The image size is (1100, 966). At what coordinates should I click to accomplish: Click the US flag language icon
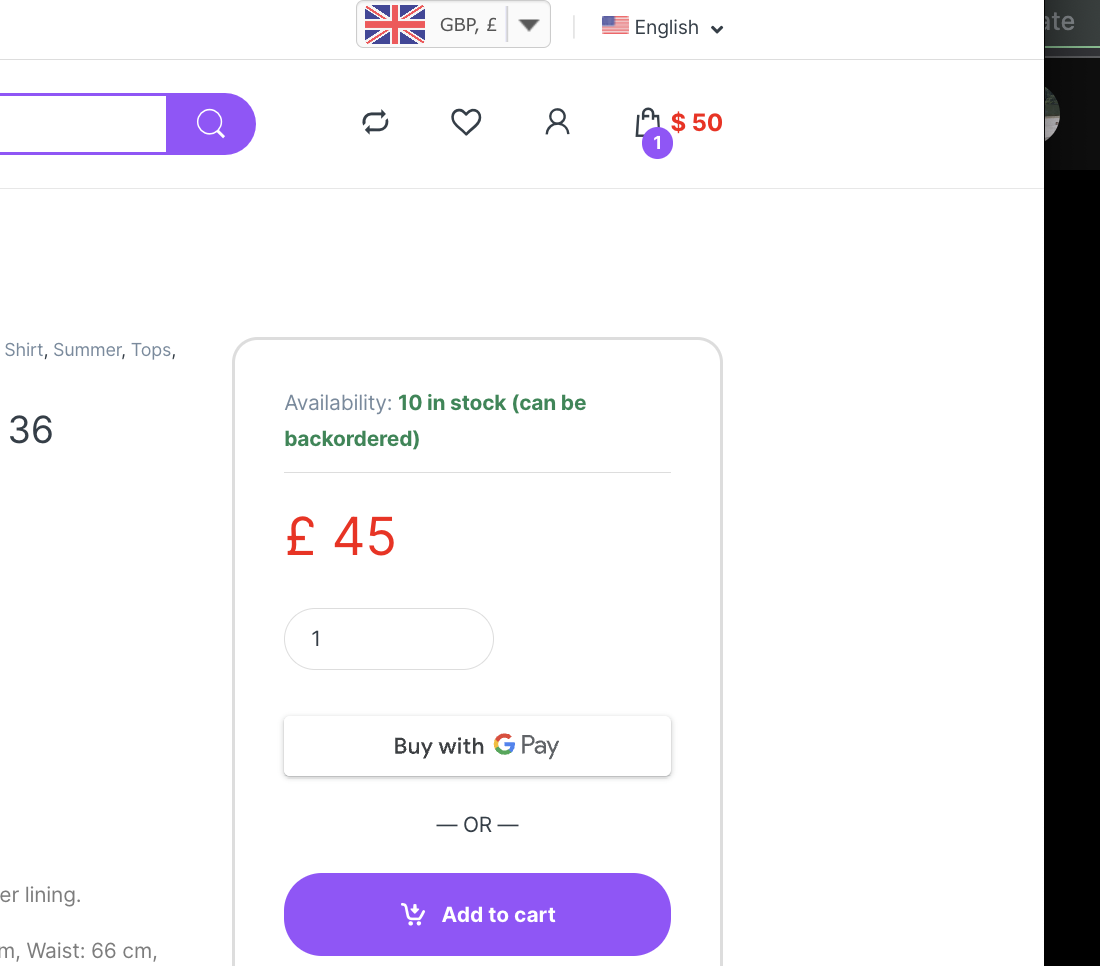click(615, 26)
